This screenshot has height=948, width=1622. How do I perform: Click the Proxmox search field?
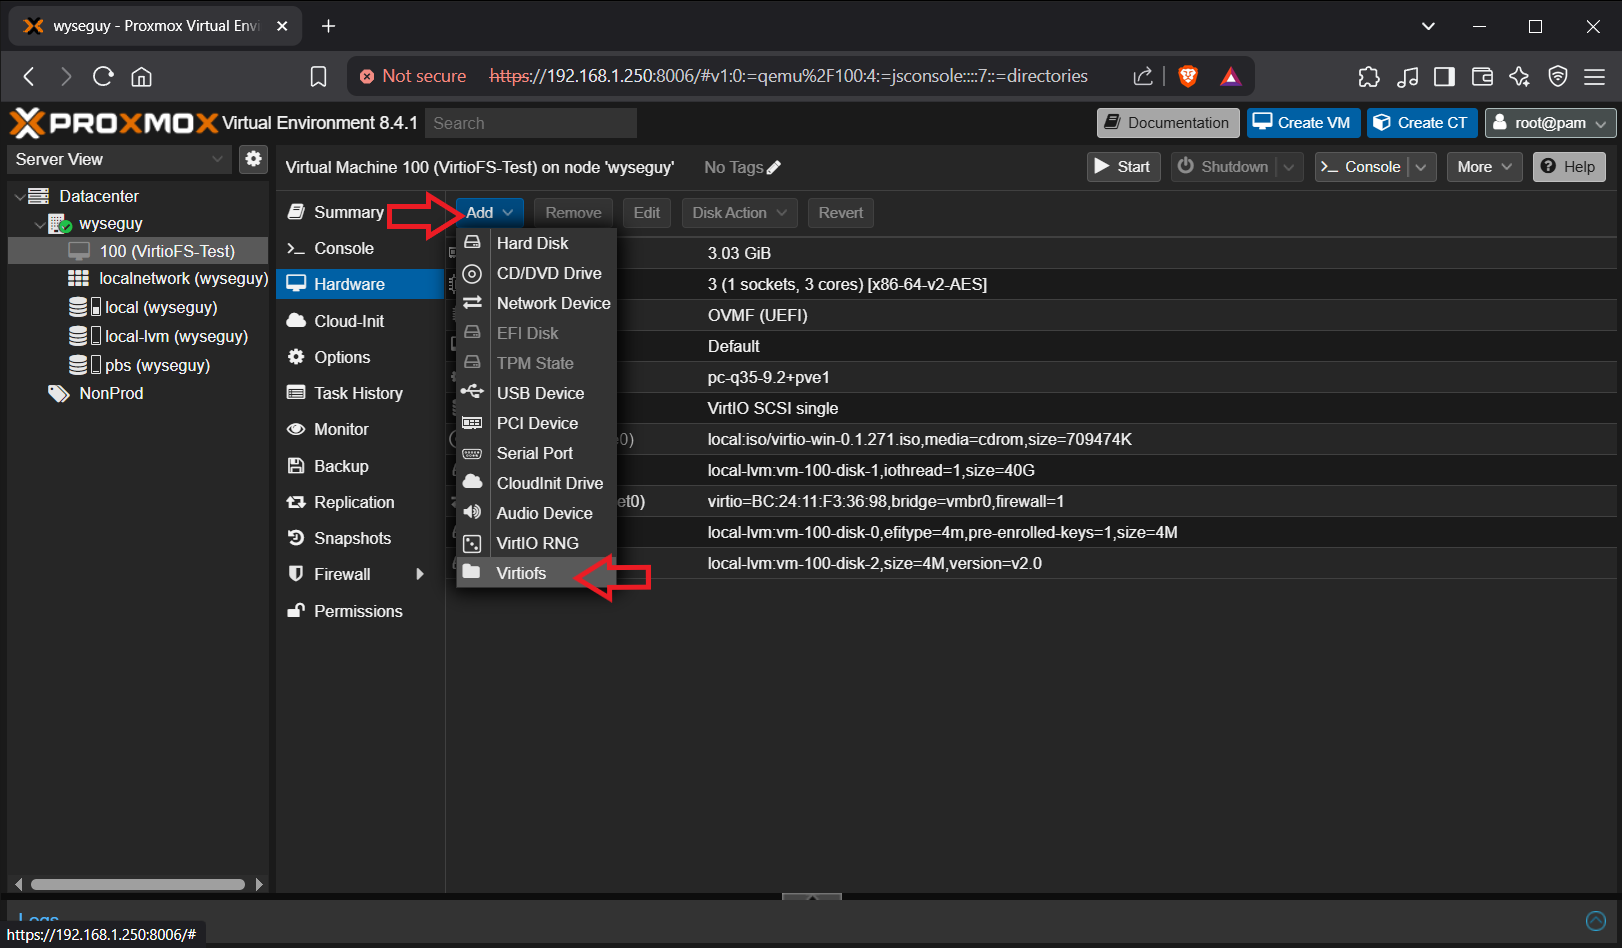coord(531,123)
